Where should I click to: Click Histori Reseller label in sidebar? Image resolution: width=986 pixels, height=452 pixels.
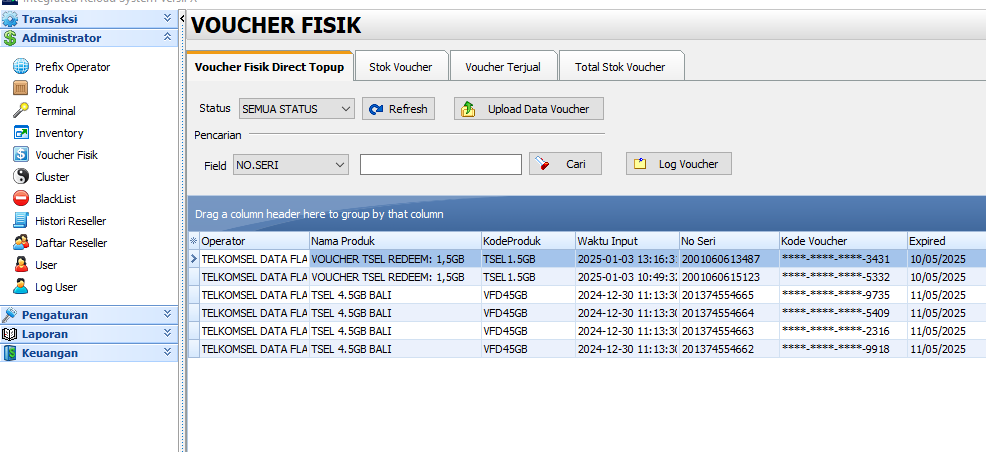(70, 221)
